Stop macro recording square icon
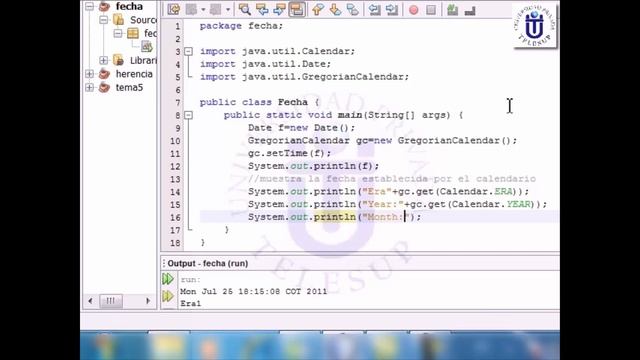 (431, 9)
